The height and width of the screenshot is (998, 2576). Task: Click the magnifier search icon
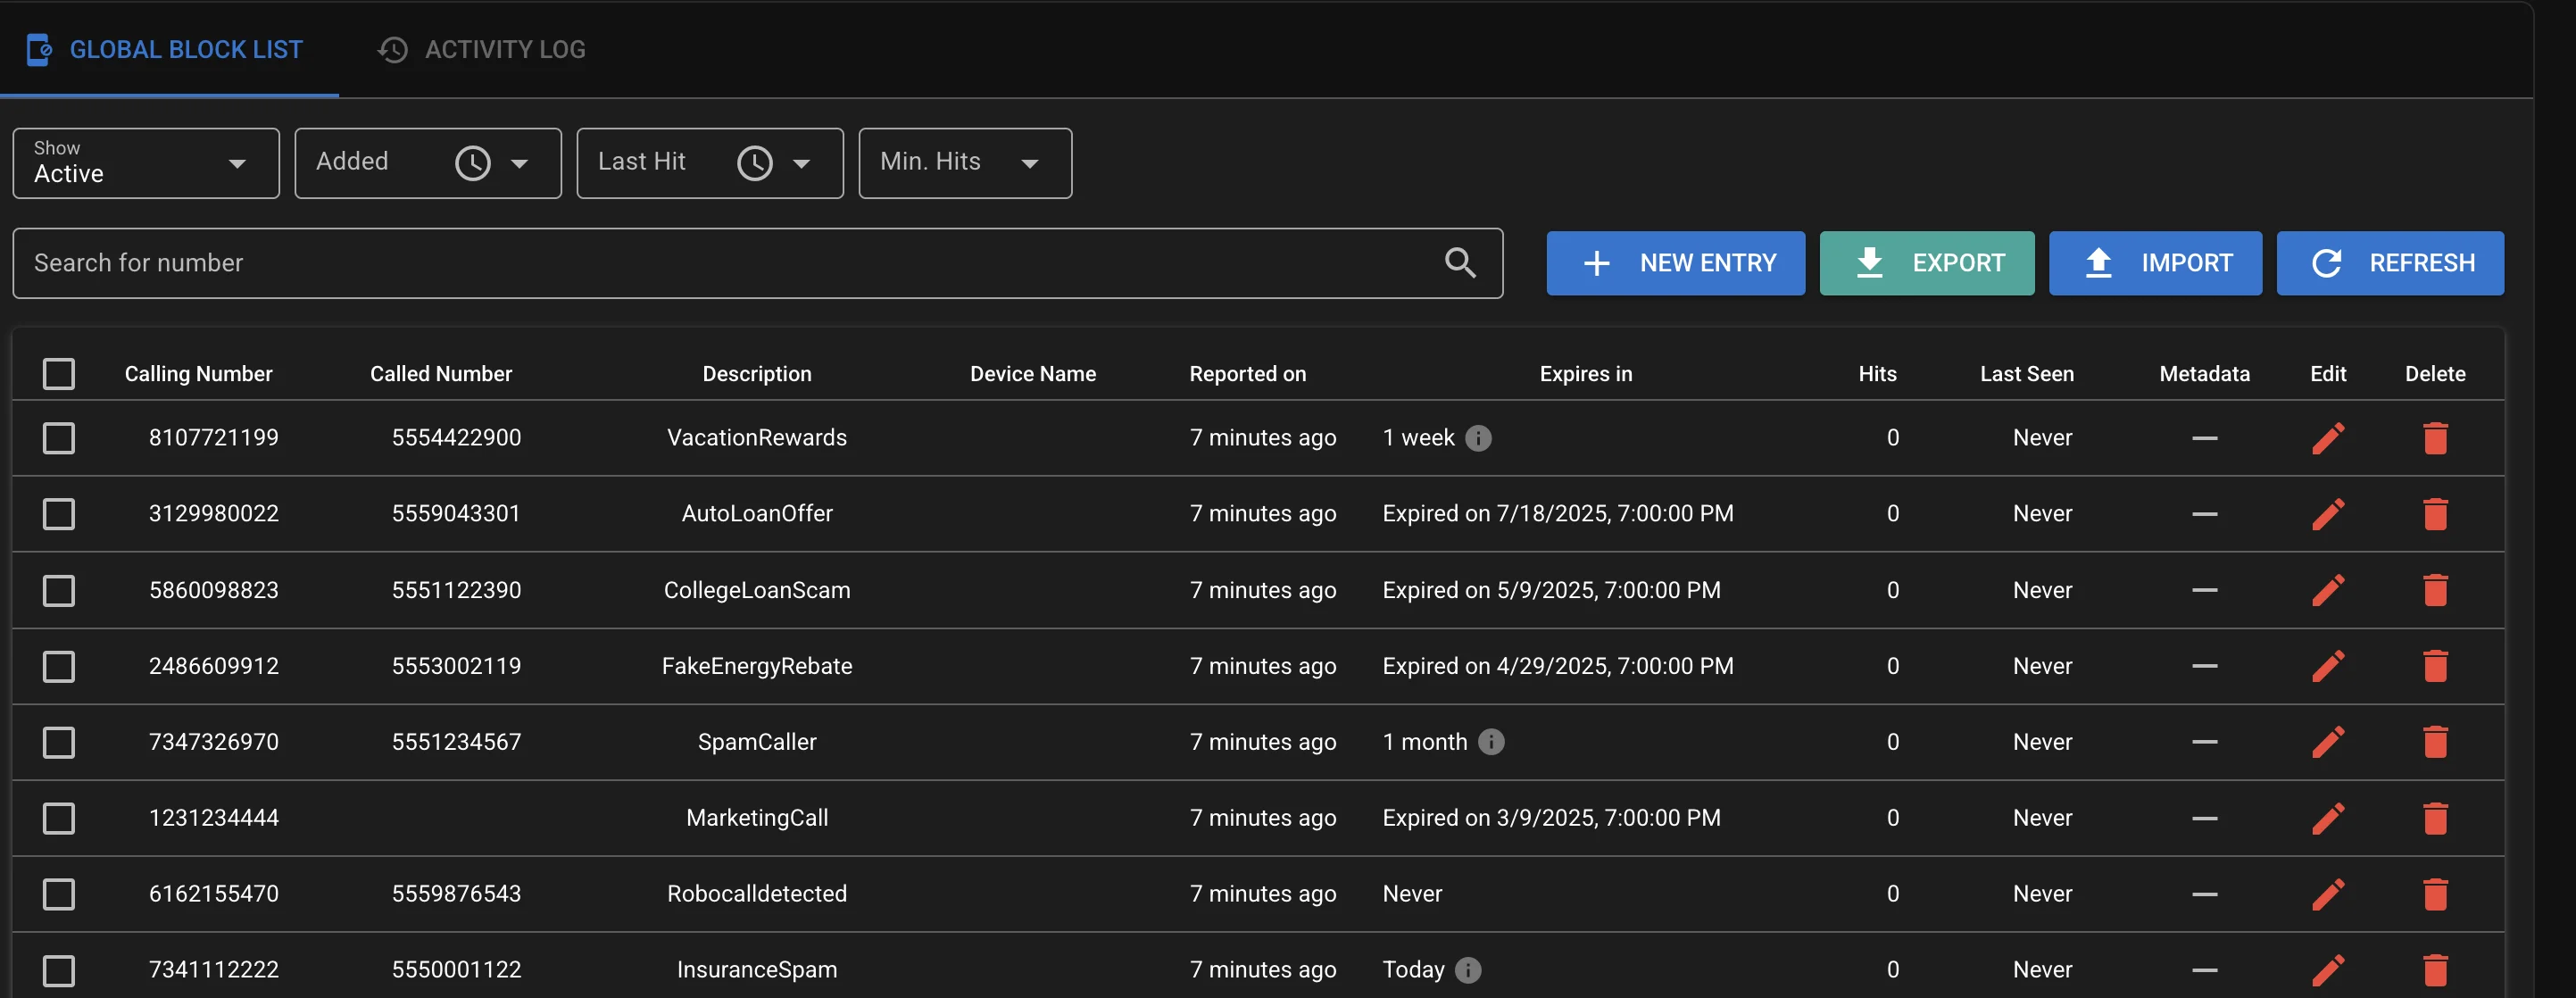click(x=1460, y=263)
